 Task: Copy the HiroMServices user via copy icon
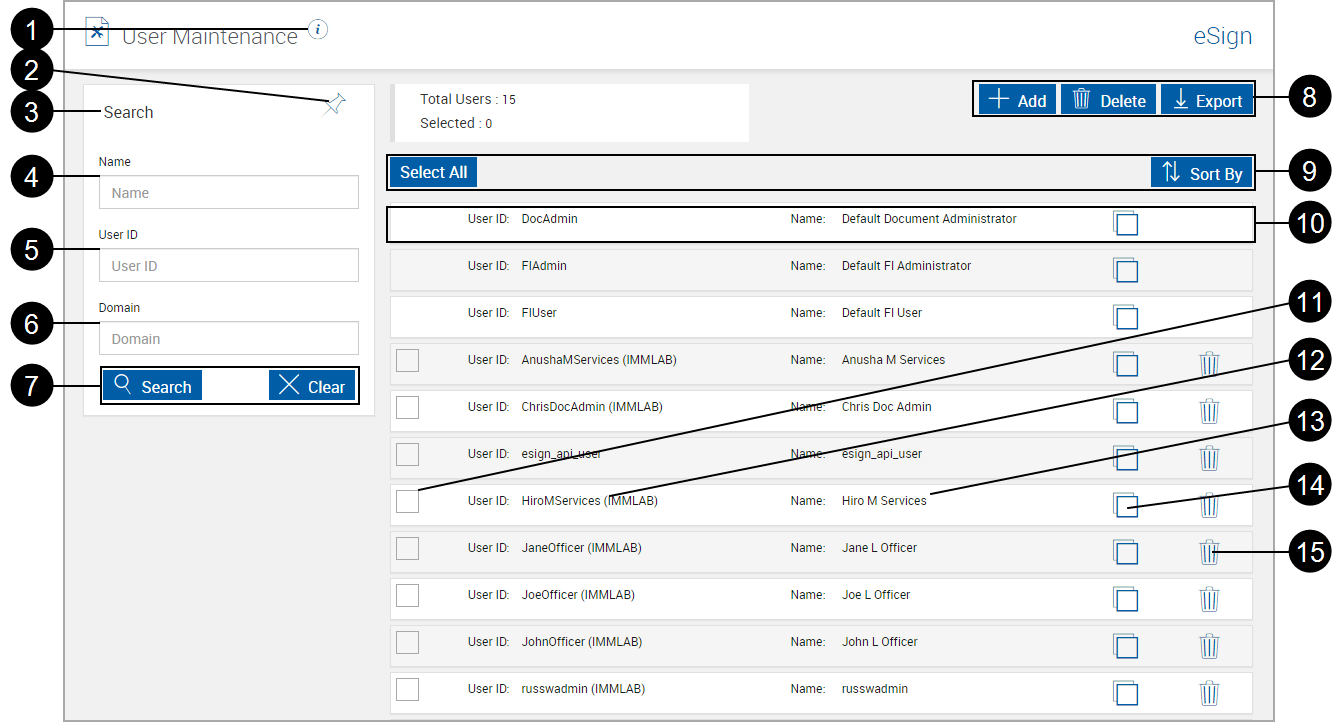tap(1125, 505)
